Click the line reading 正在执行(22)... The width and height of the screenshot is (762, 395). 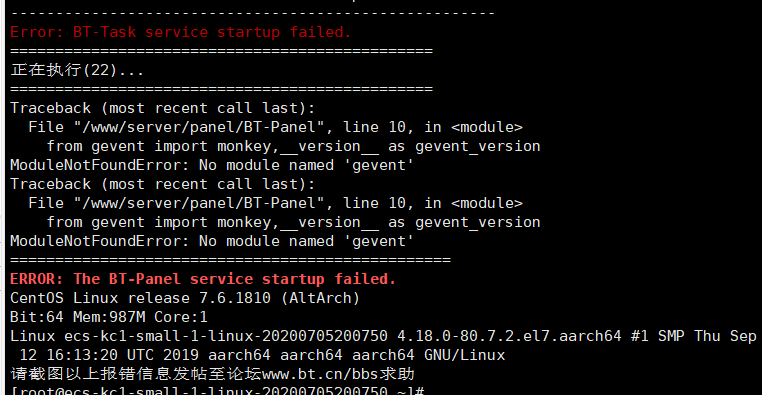(x=77, y=70)
